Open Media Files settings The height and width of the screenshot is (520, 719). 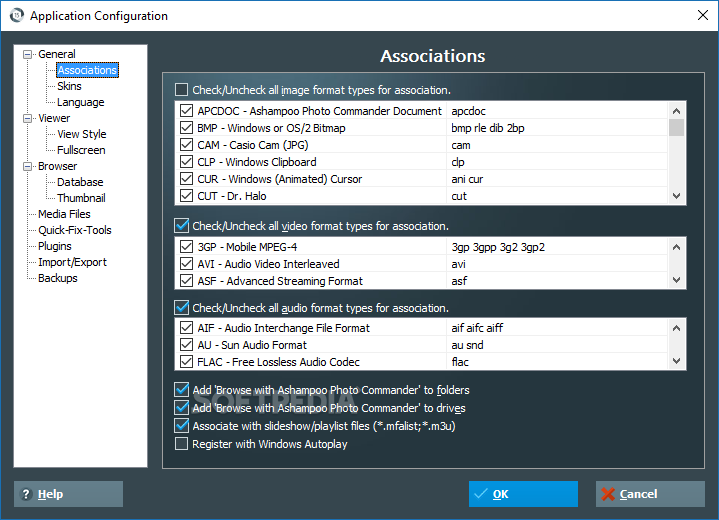point(64,214)
